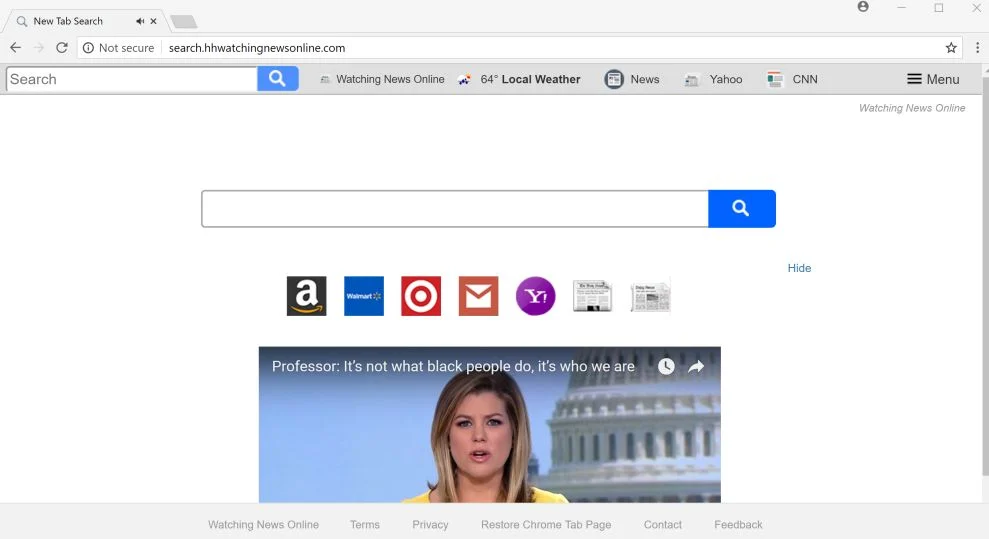Viewport: 989px width, 539px height.
Task: Open the Gmail envelope shortcut
Action: [478, 296]
